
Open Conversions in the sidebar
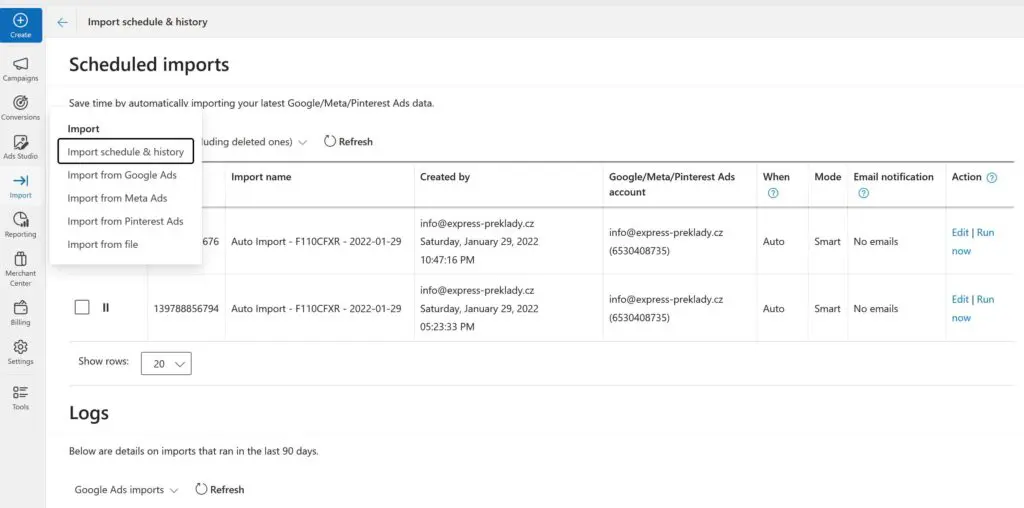(20, 107)
